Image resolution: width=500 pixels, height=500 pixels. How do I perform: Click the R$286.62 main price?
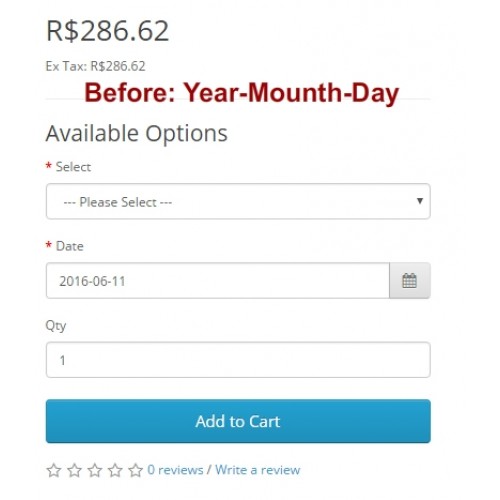(108, 31)
